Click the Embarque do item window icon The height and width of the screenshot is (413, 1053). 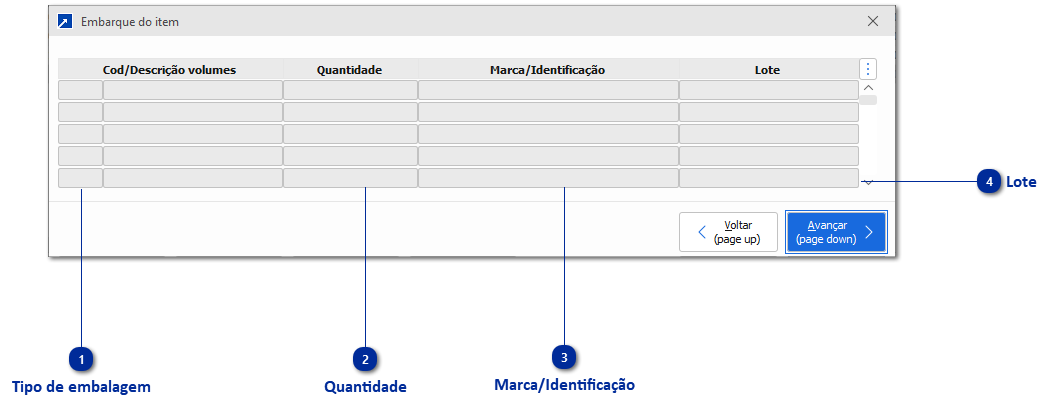click(66, 21)
